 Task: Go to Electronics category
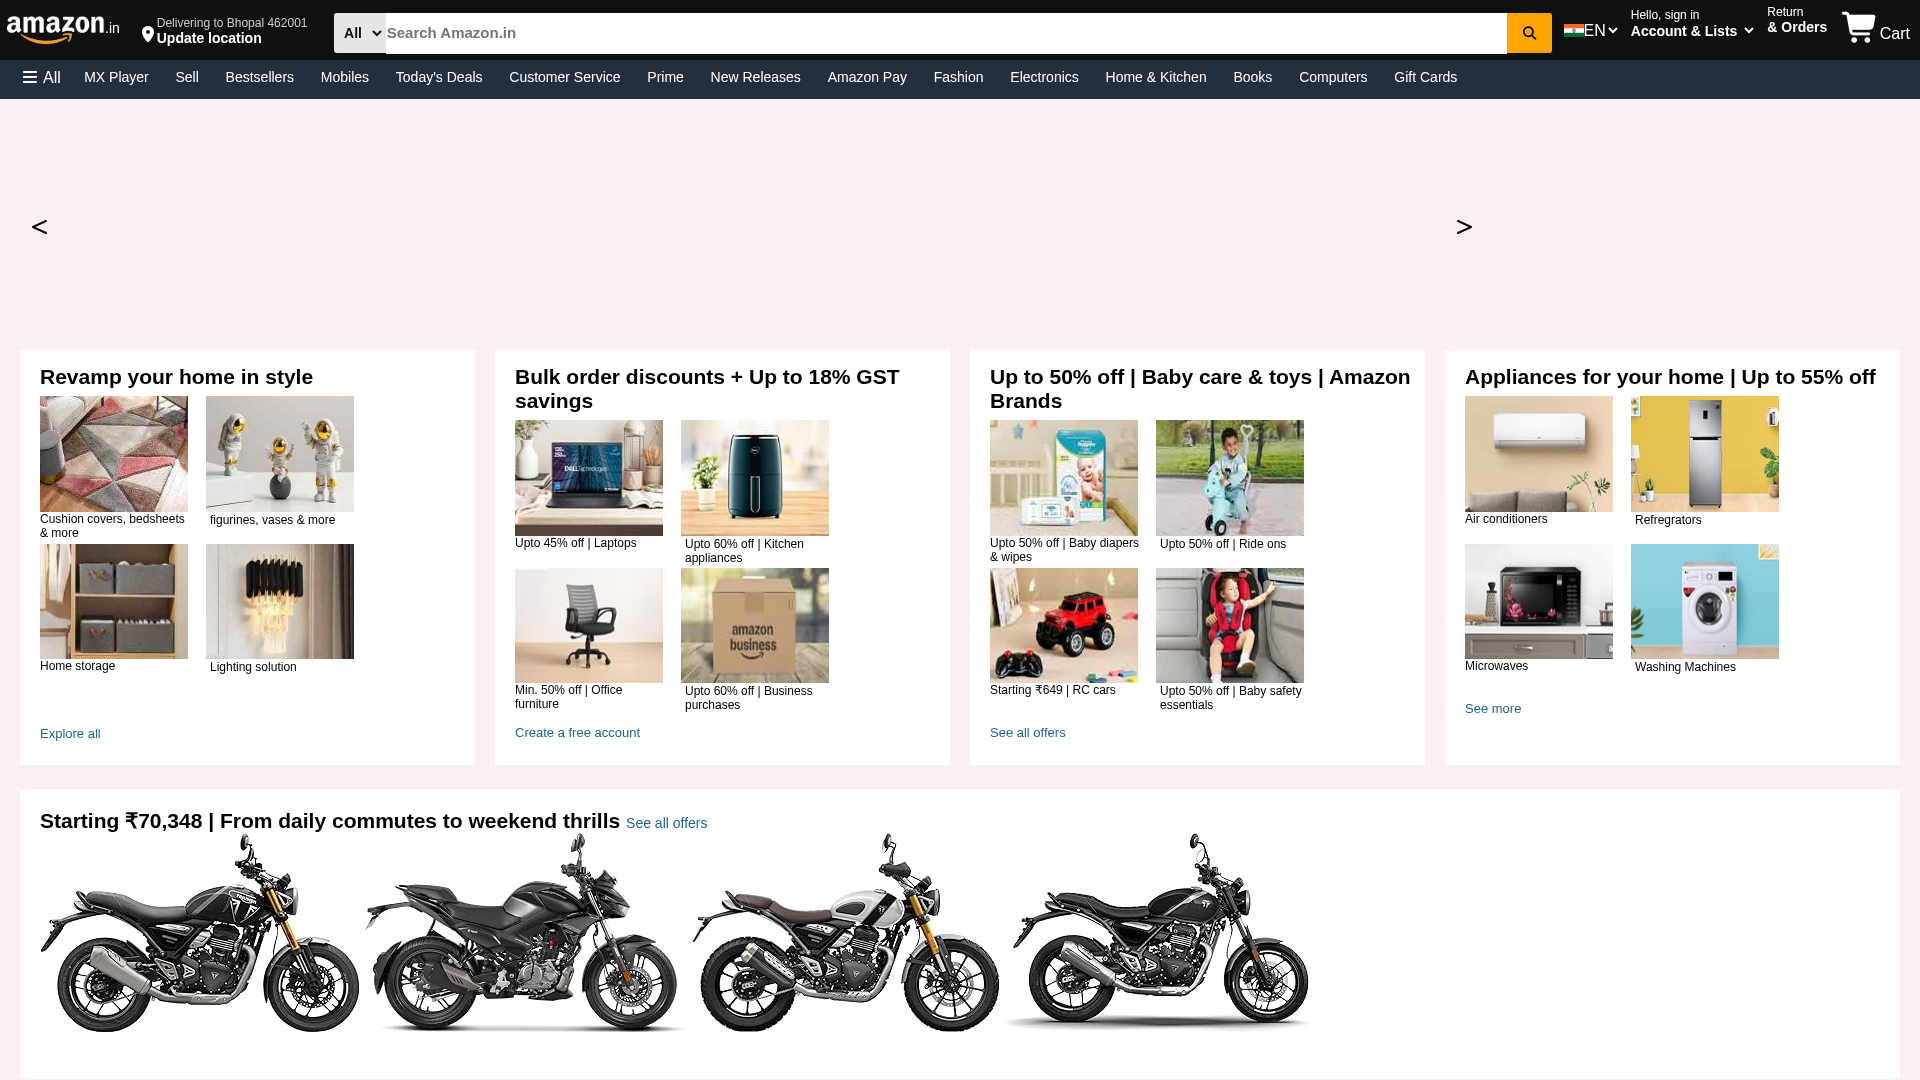[1044, 77]
